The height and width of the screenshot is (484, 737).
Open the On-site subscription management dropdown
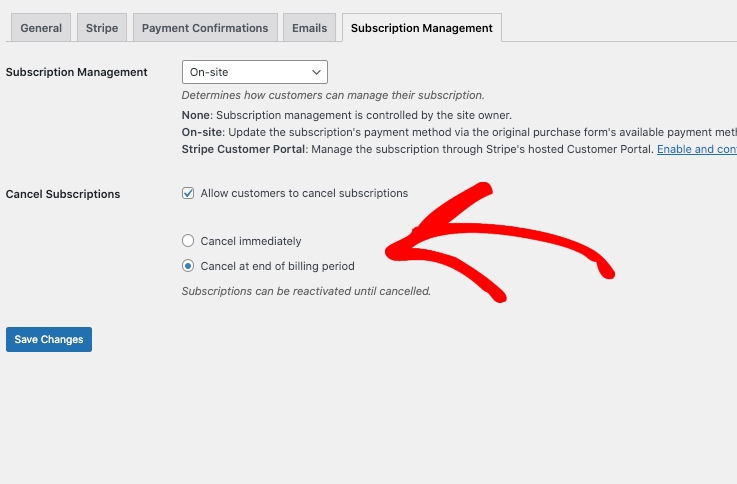(x=254, y=72)
